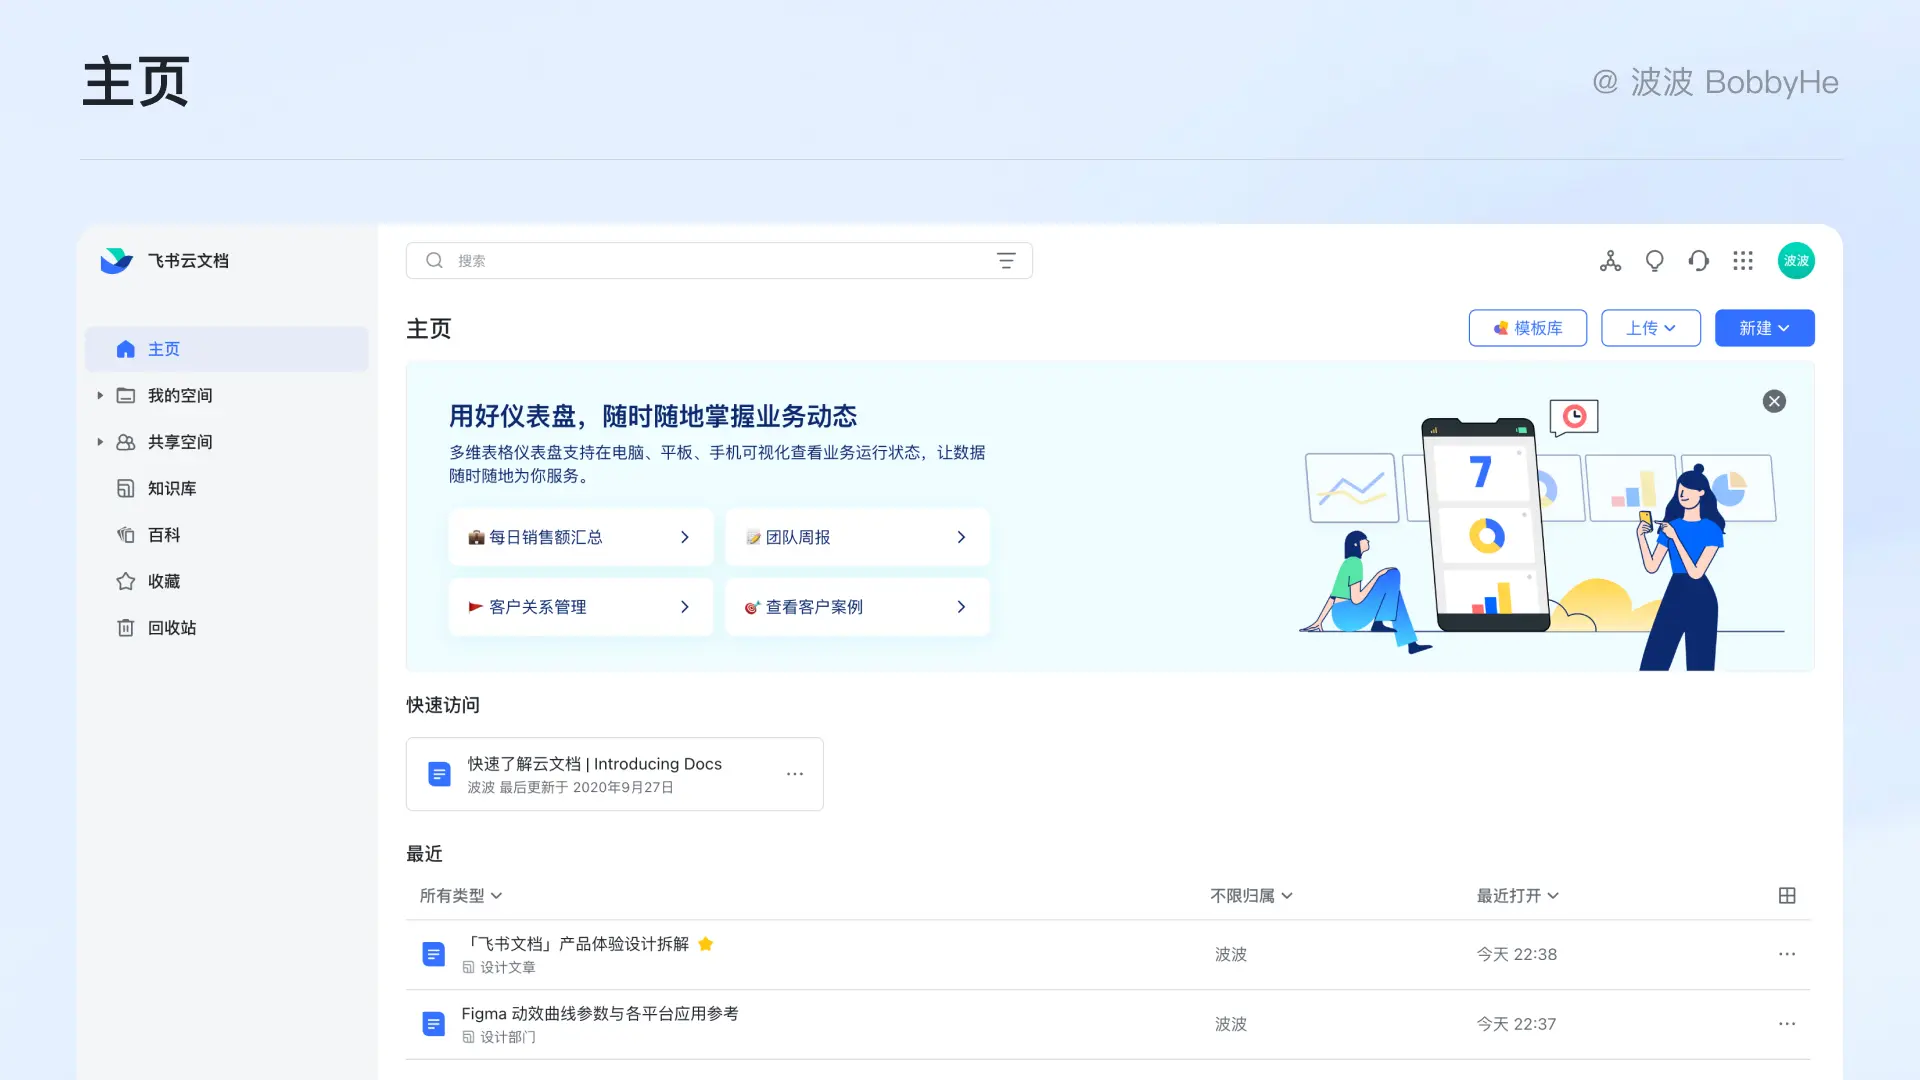
Task: Toggle the star on 飞书文档 产品体验设计拆解
Action: (x=706, y=944)
